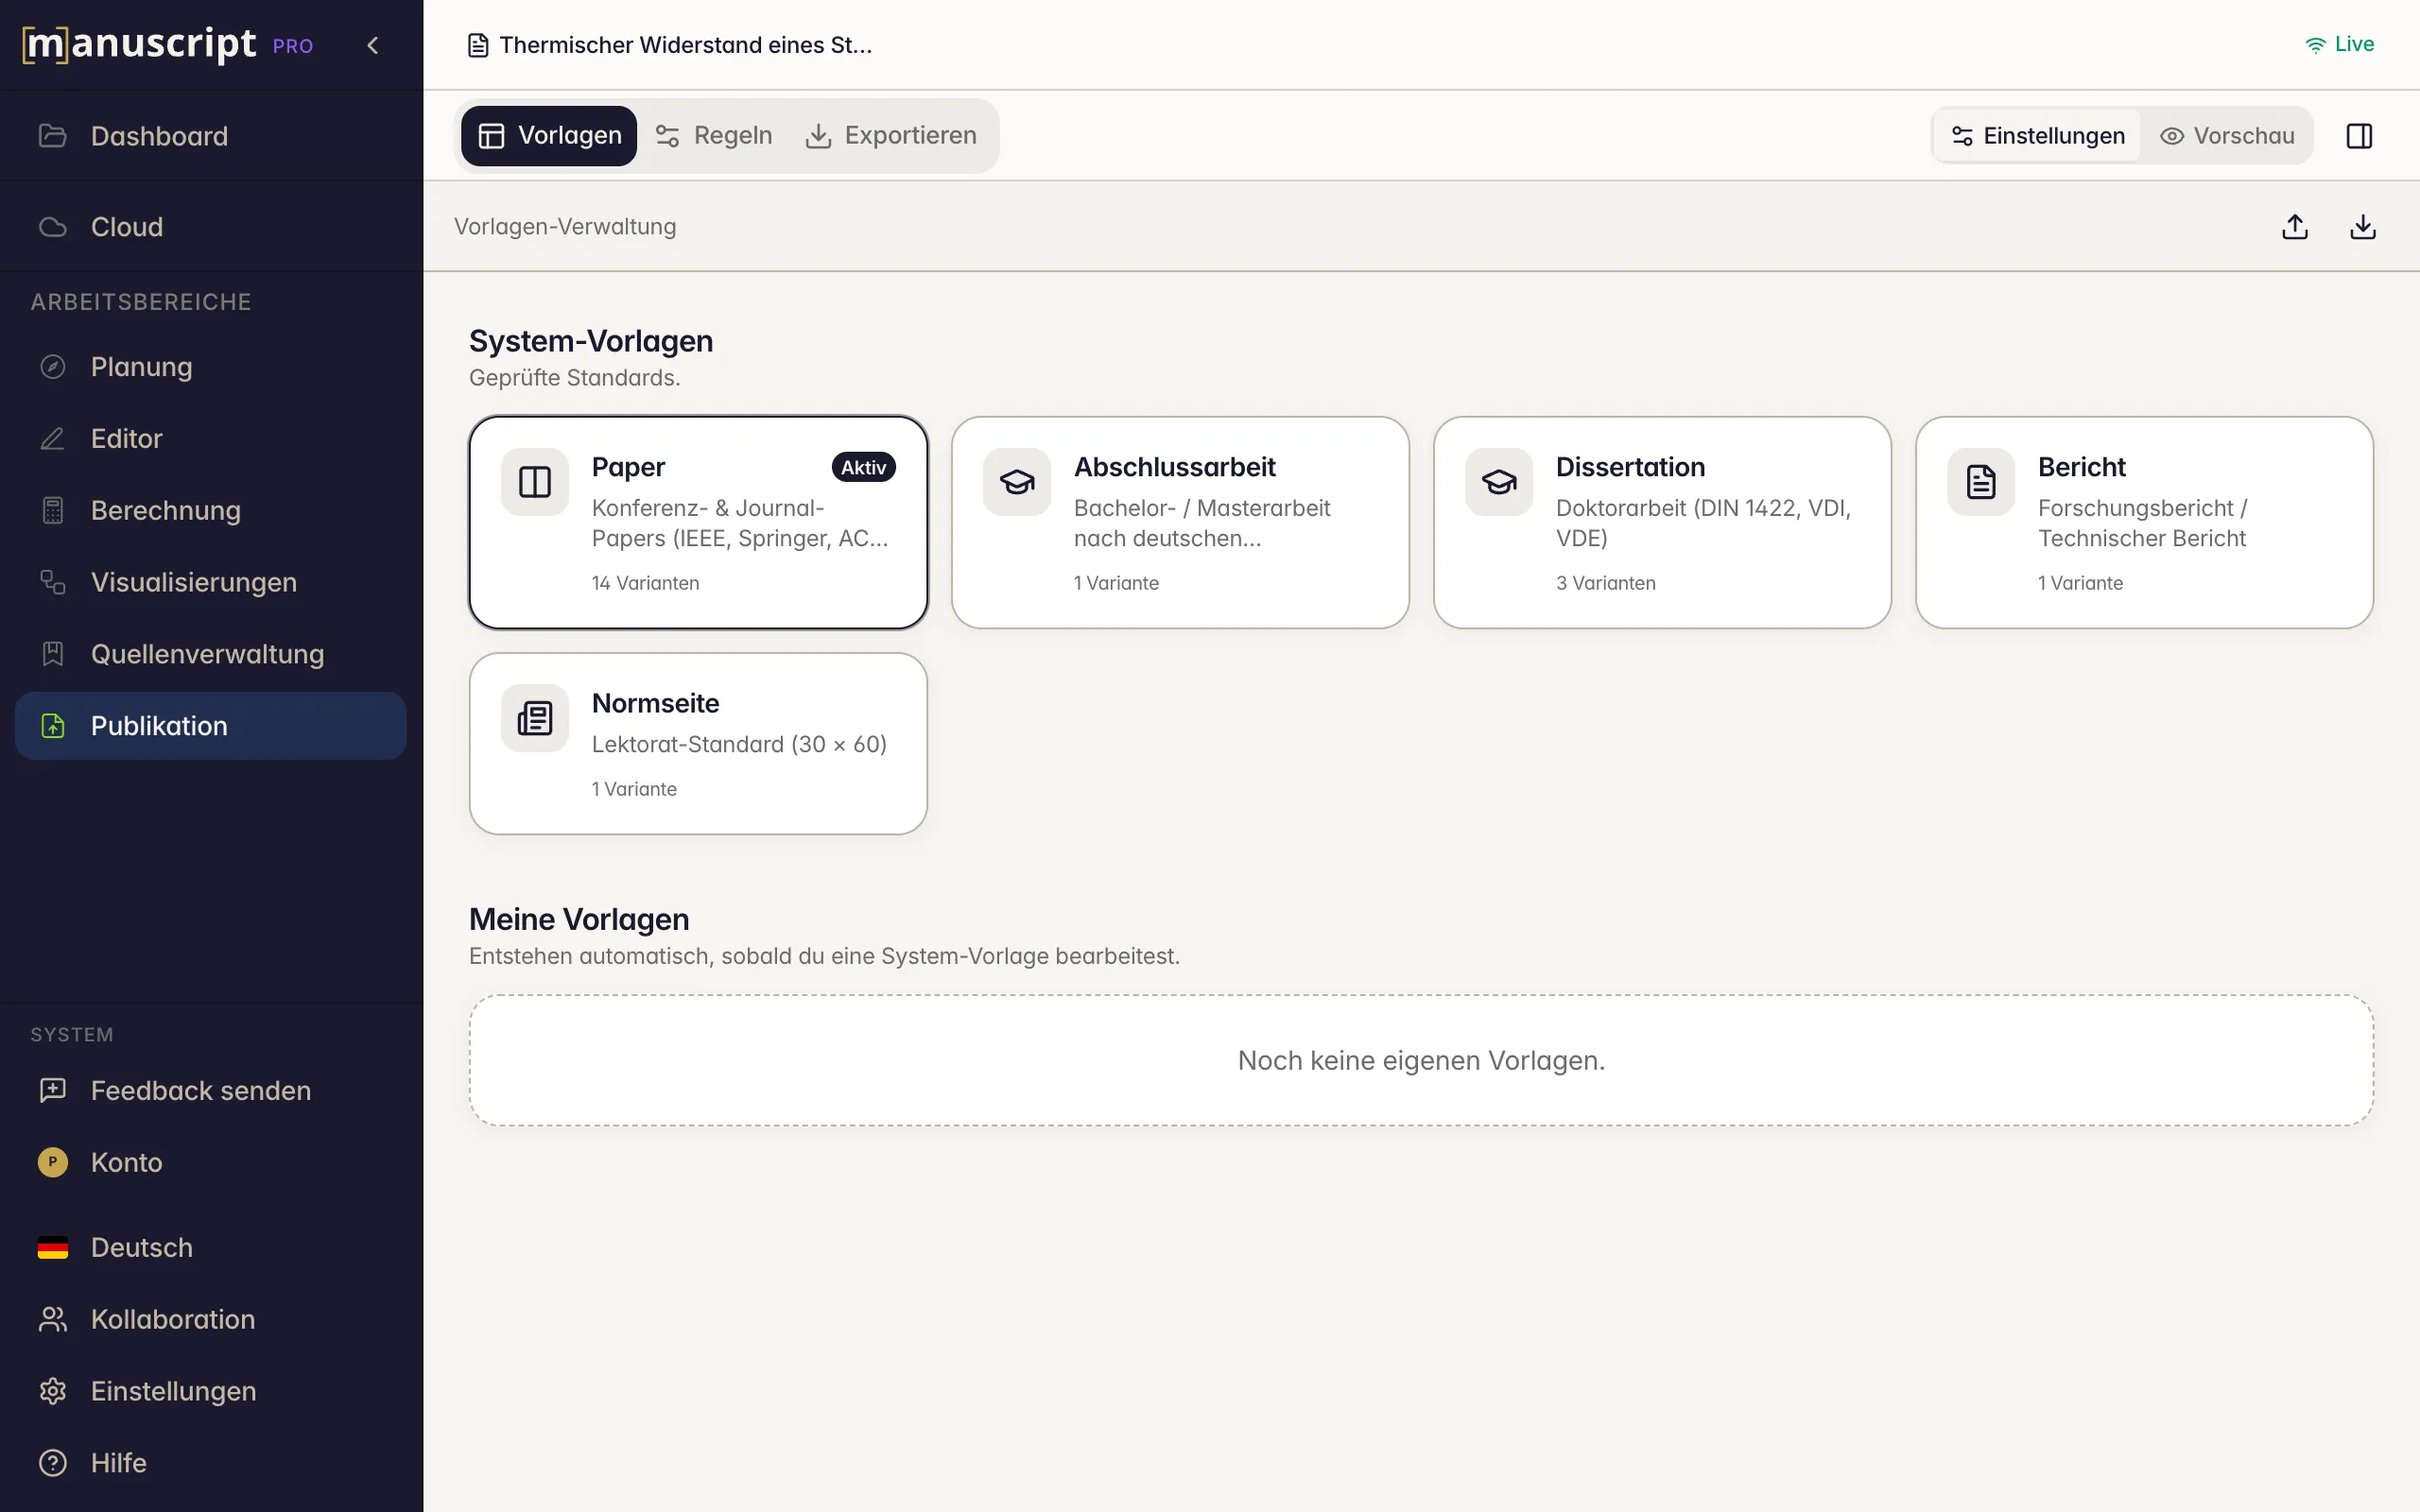Click Feedback senden
2420x1512 pixels.
[211, 1090]
